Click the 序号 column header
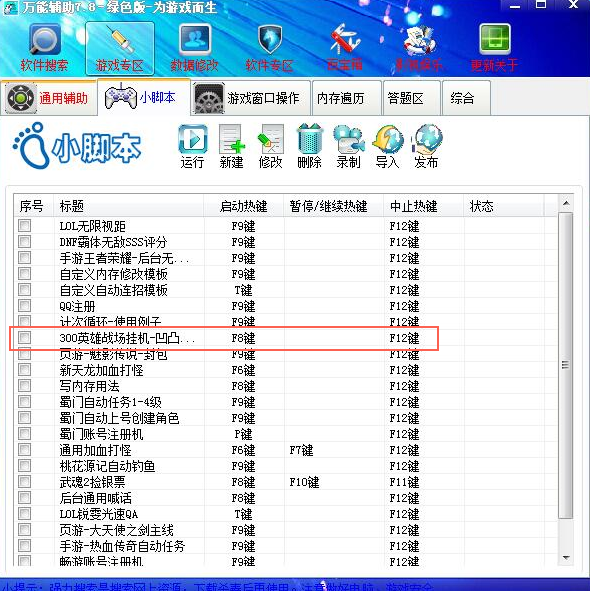 [x=34, y=206]
